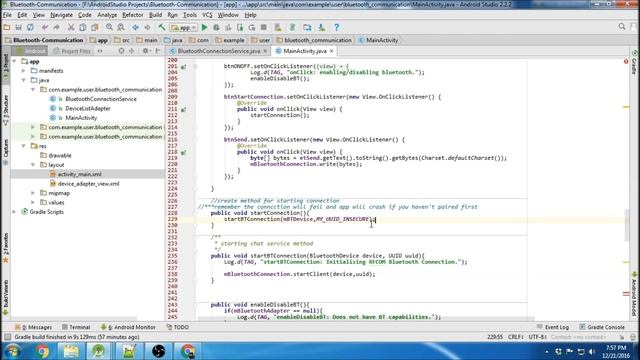Screen dimensions: 640x360
Task: Collapse the app module tree node
Action: (x=15, y=61)
